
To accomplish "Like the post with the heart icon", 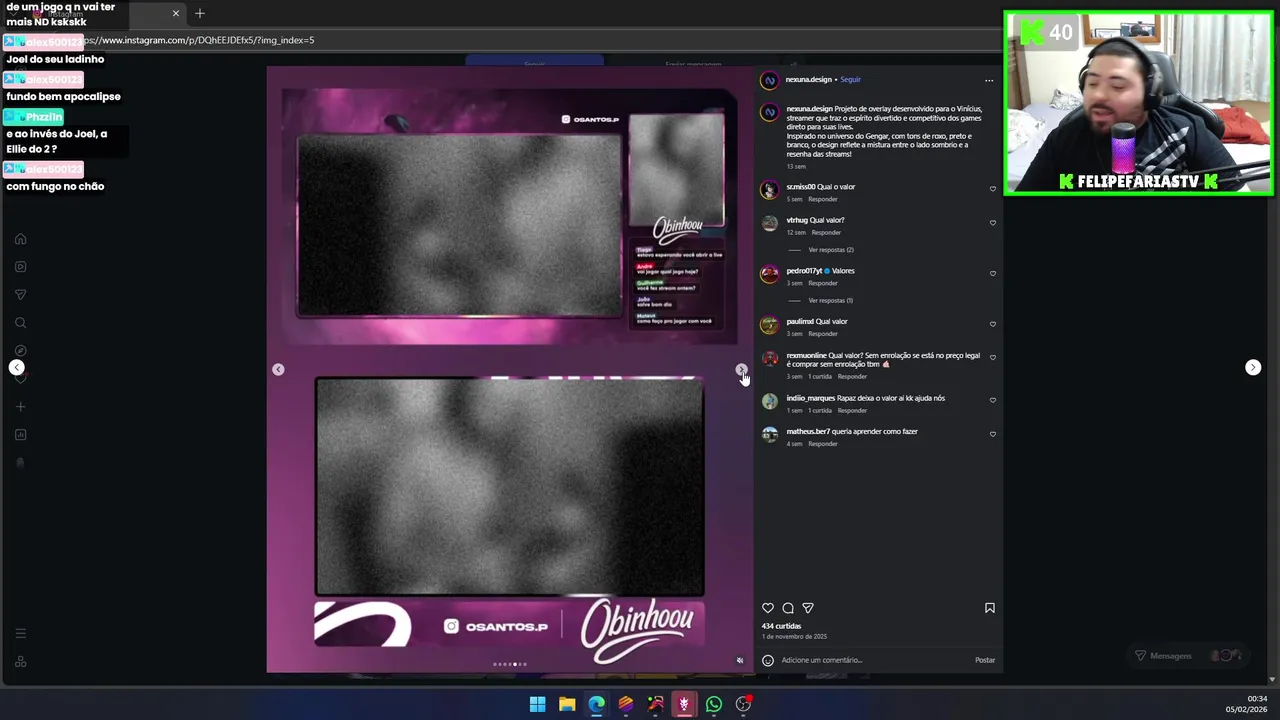I will click(x=768, y=608).
